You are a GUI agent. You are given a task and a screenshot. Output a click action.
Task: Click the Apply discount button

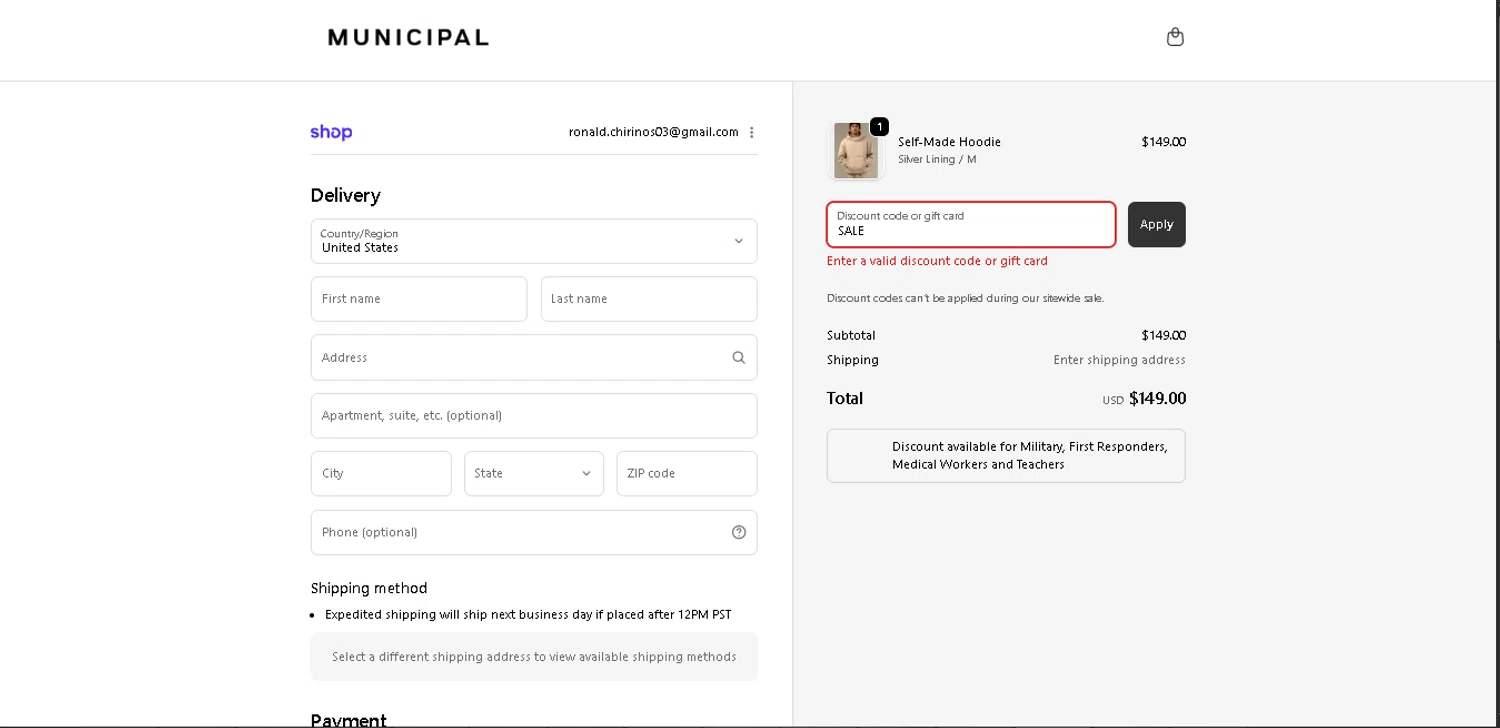(x=1157, y=224)
